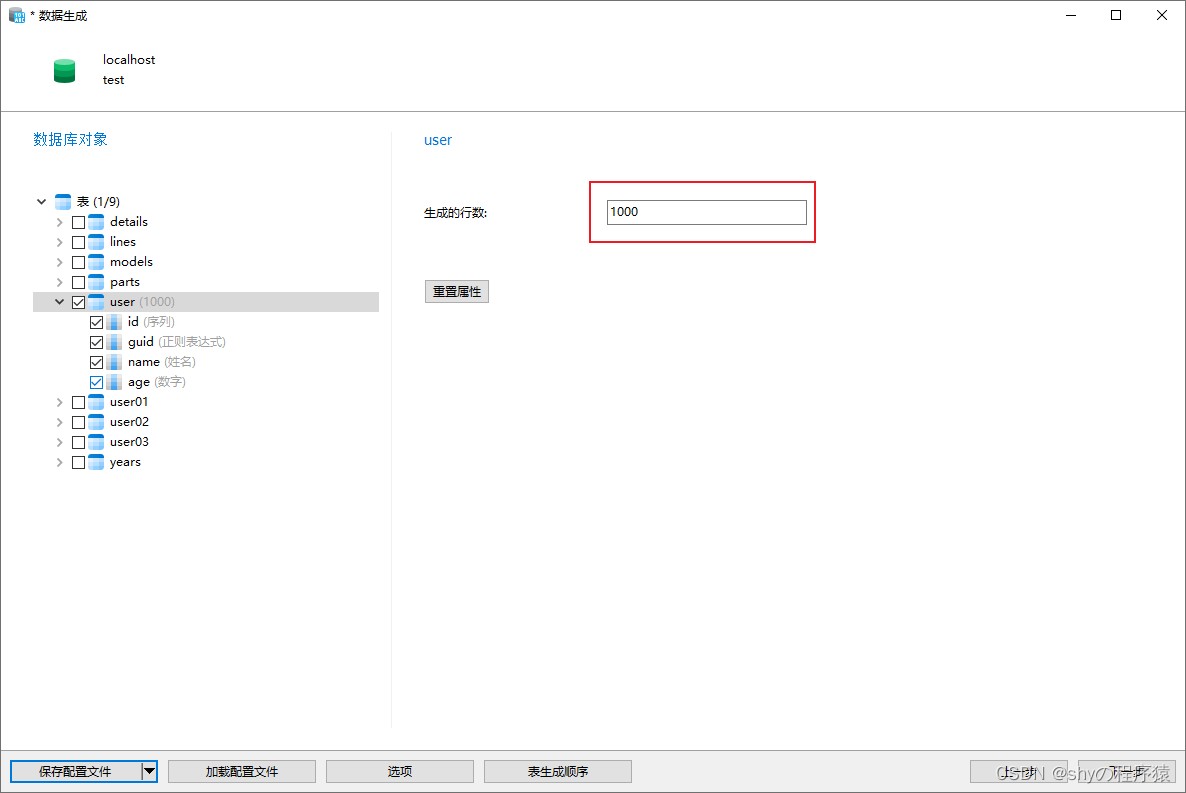
Task: Click the lines table icon
Action: (x=96, y=241)
